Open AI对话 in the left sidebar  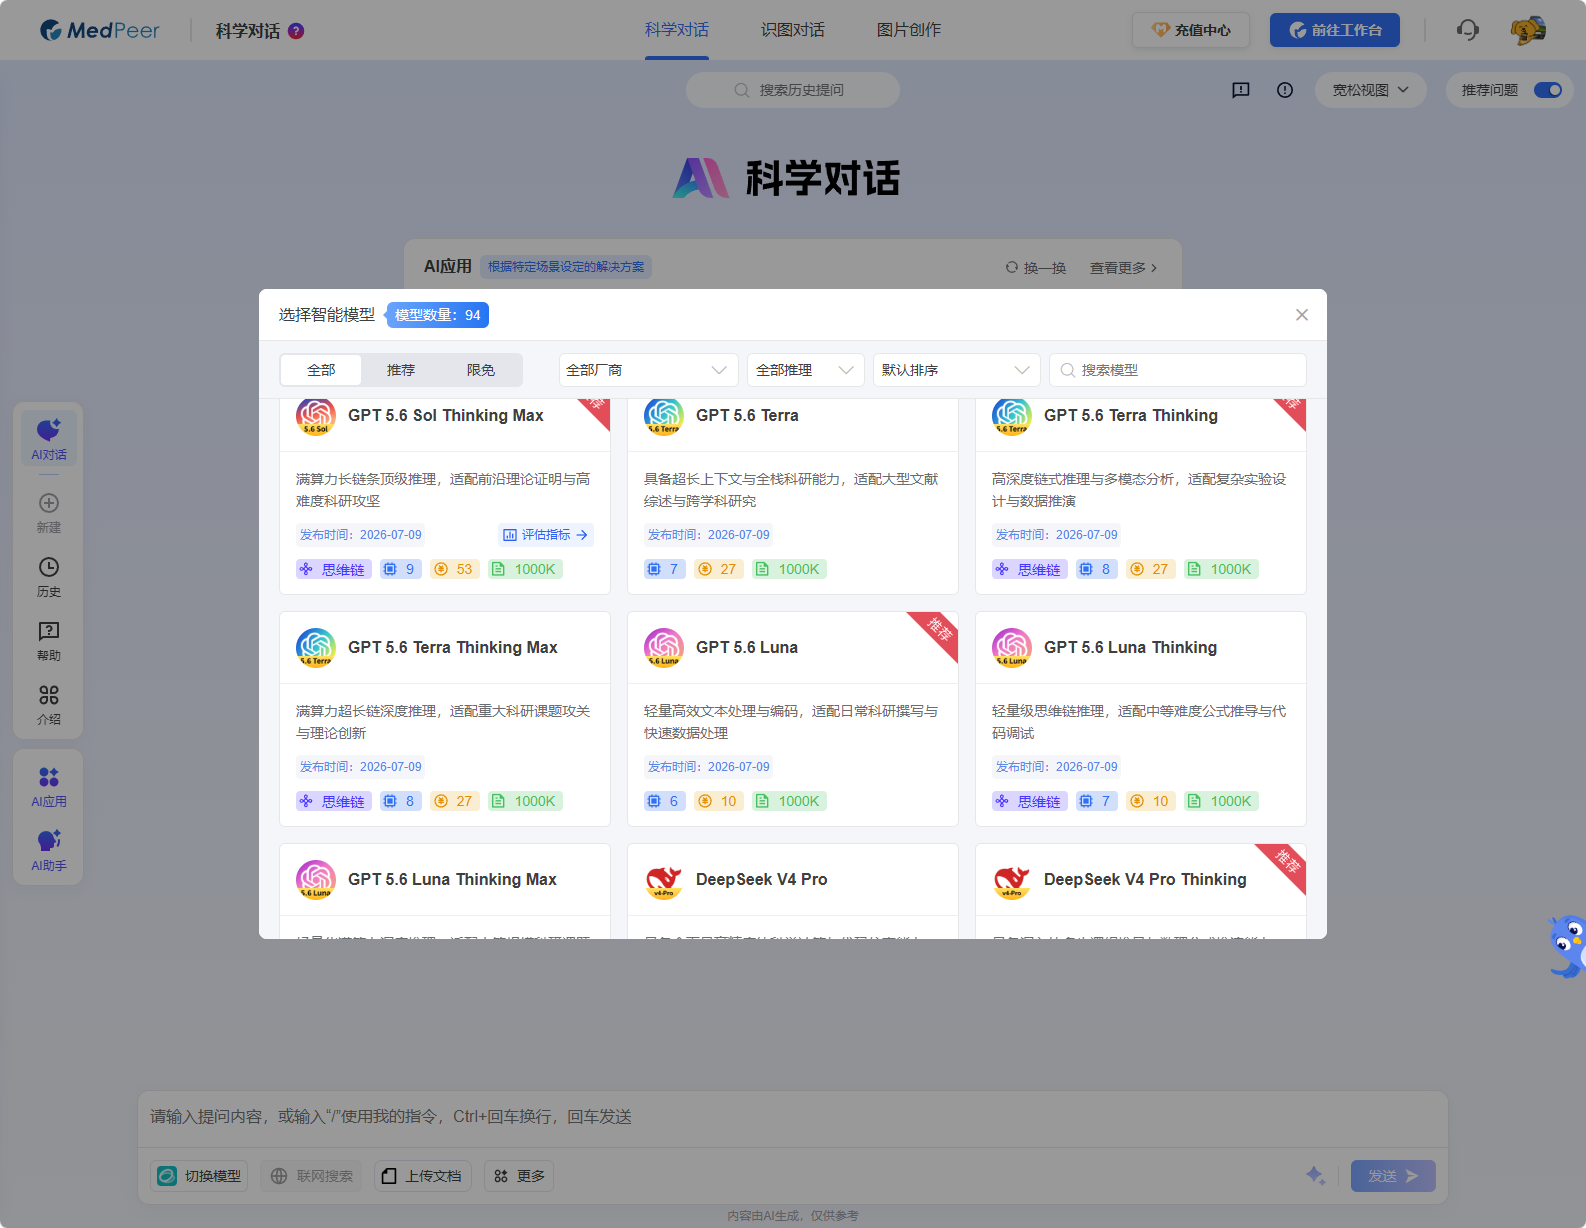pos(49,440)
